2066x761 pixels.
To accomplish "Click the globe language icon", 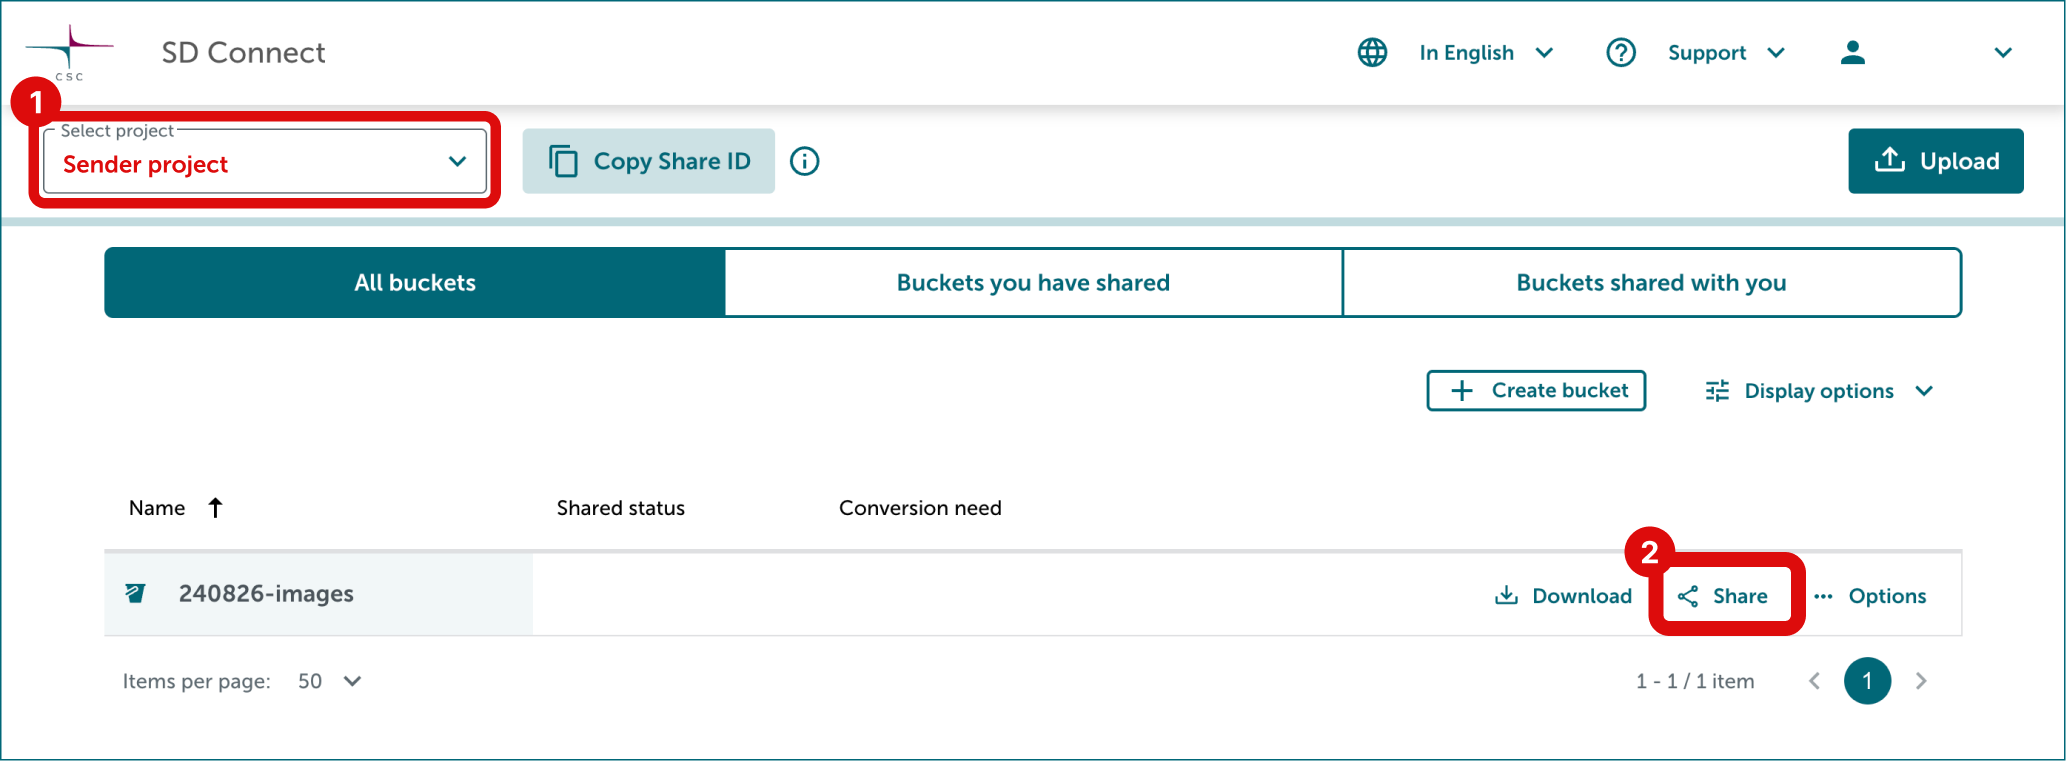I will (1372, 52).
